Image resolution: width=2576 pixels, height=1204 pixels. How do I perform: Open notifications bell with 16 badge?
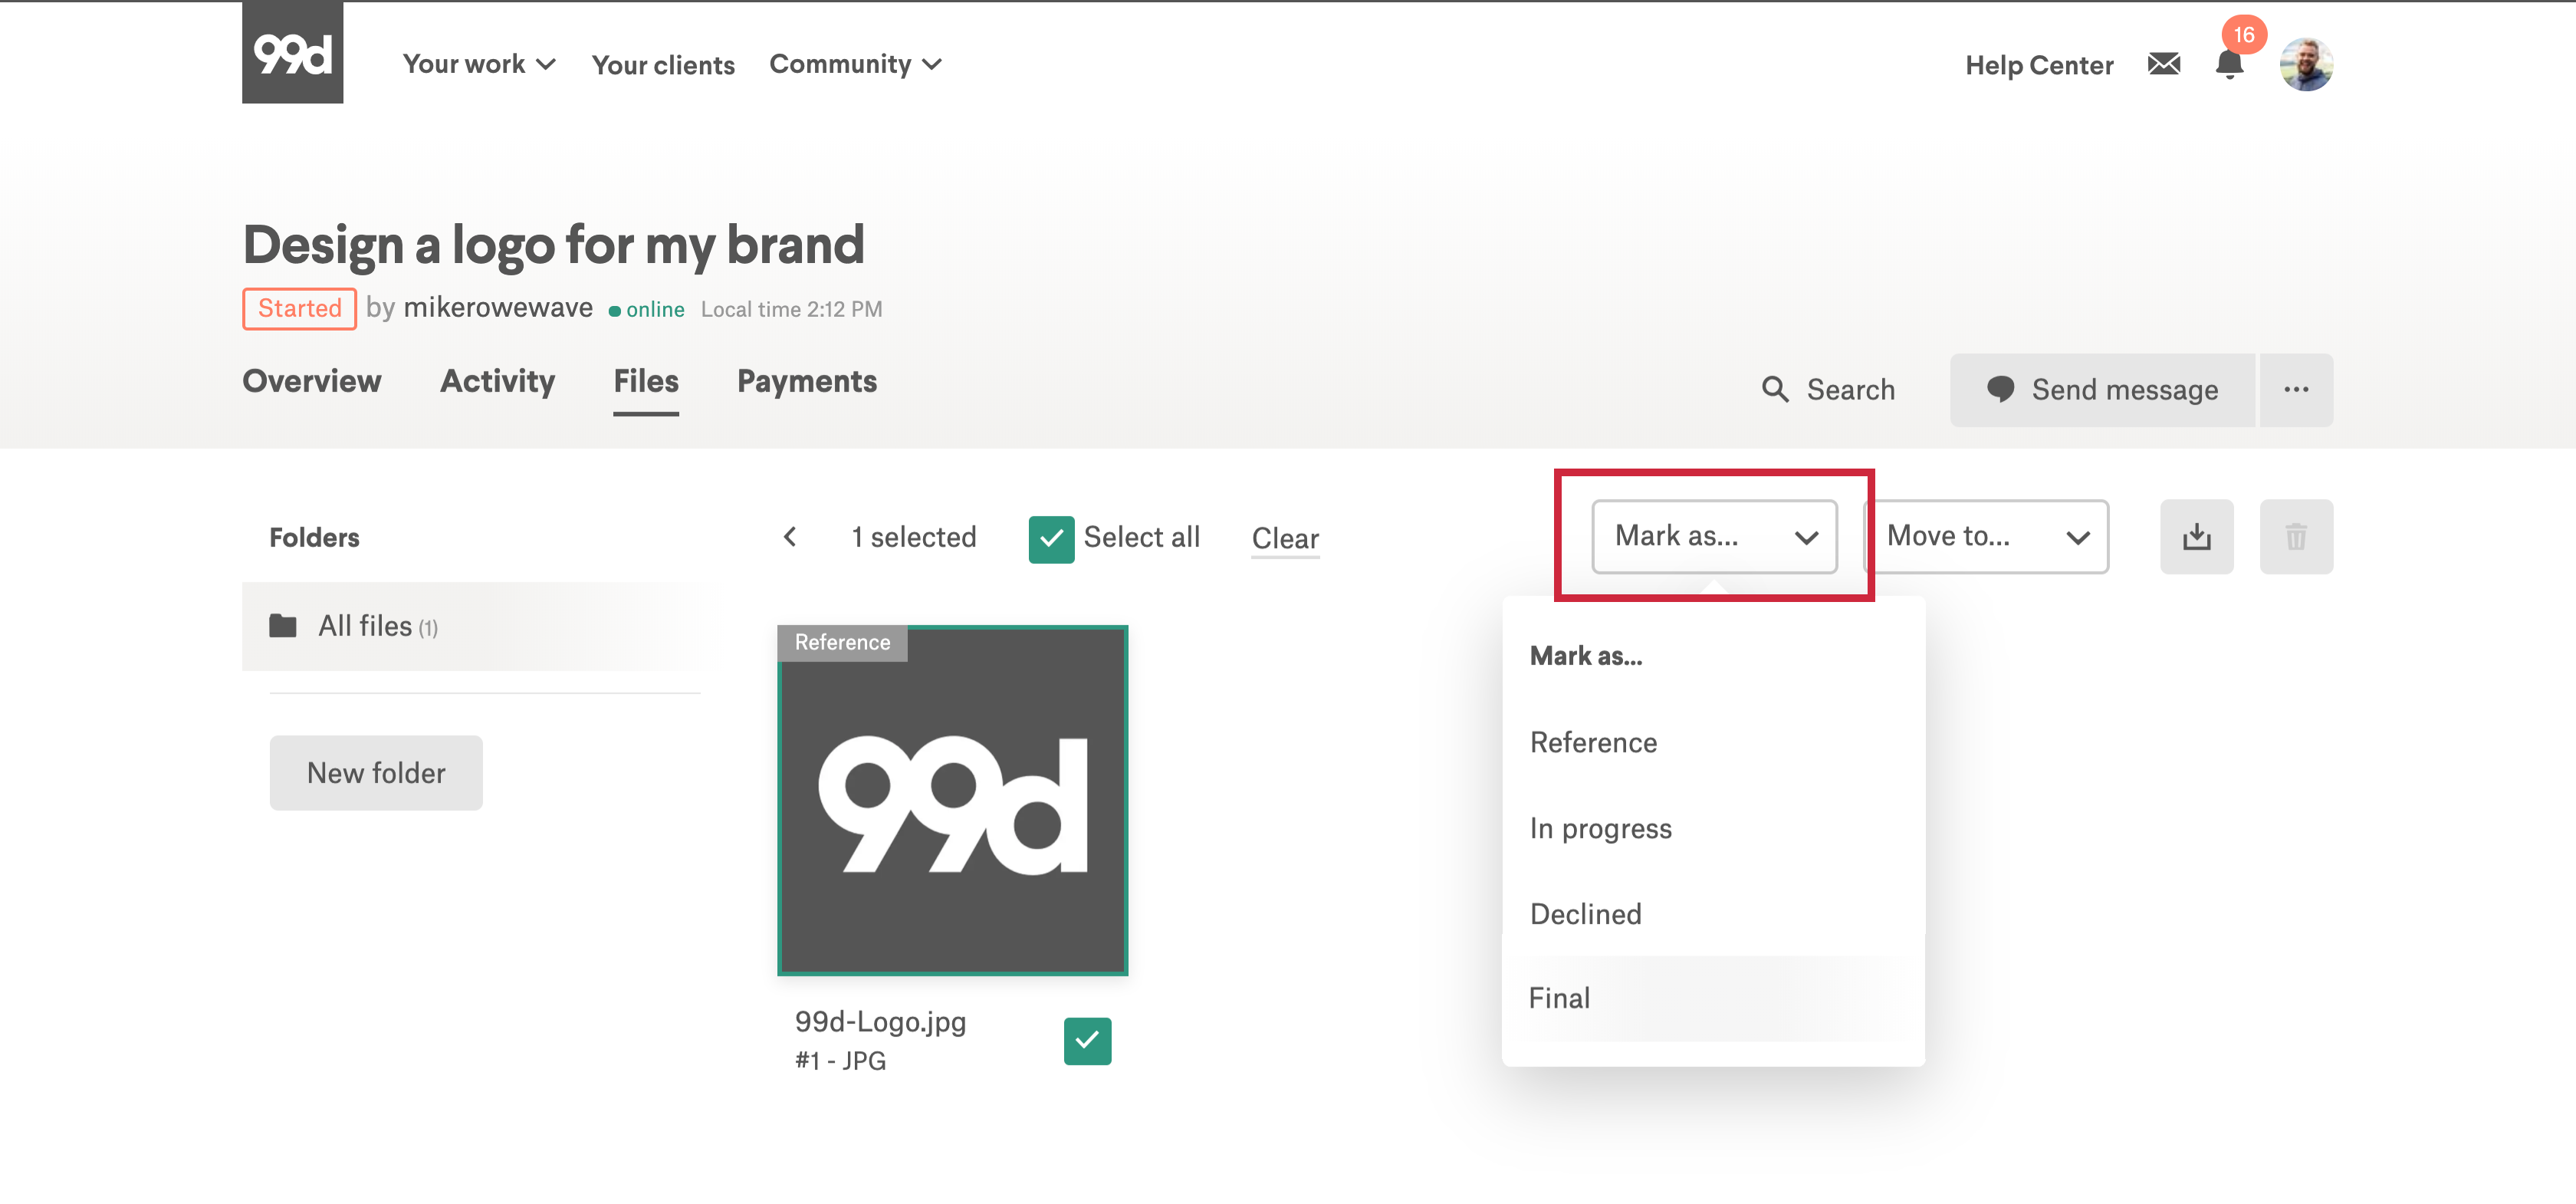click(2229, 65)
